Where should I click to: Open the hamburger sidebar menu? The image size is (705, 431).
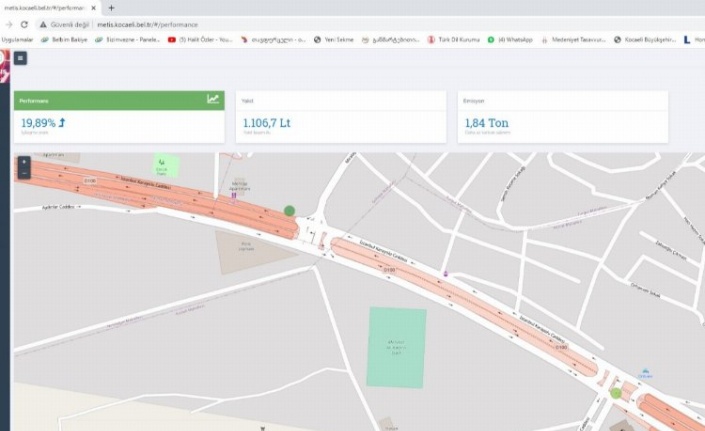pyautogui.click(x=21, y=58)
